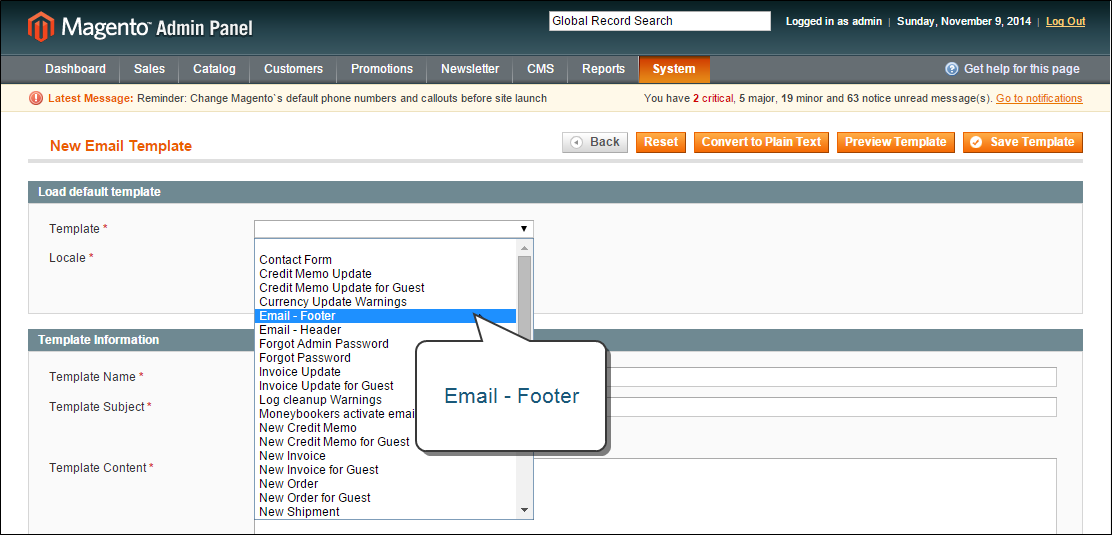The width and height of the screenshot is (1112, 535).
Task: Open the Go to notifications link
Action: (x=1039, y=99)
